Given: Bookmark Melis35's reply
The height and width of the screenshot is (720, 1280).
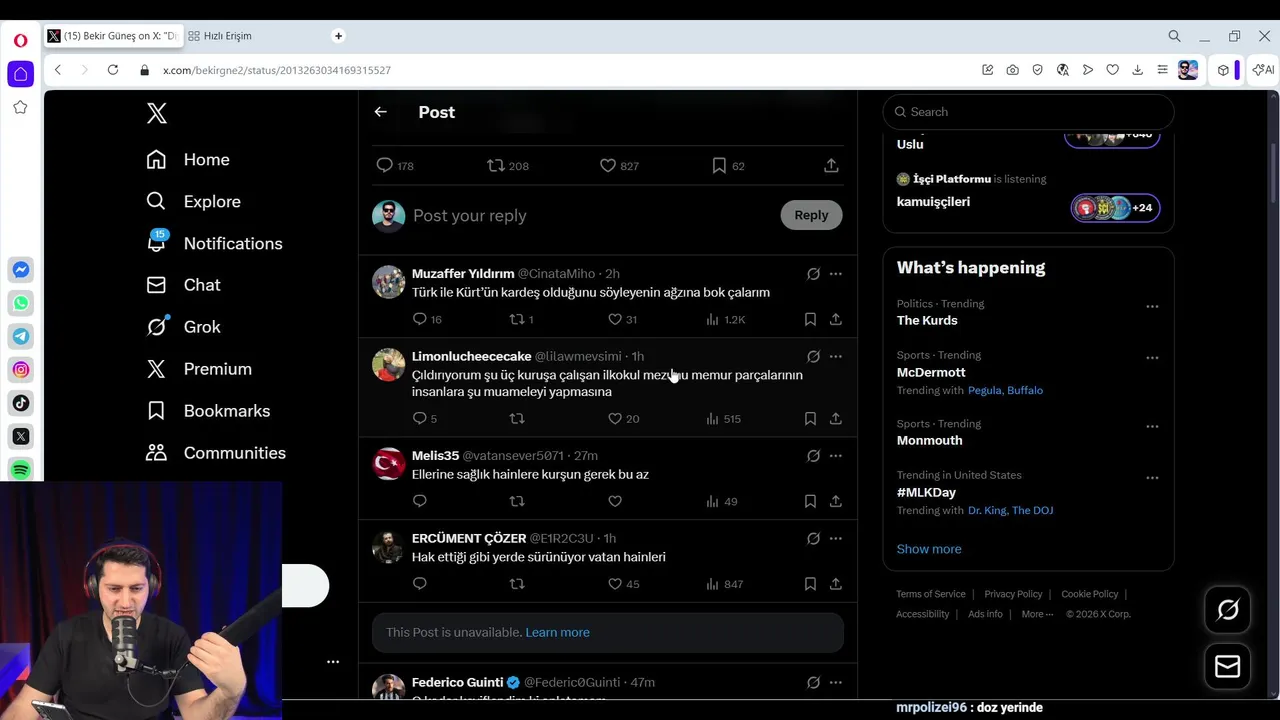Looking at the screenshot, I should [810, 501].
